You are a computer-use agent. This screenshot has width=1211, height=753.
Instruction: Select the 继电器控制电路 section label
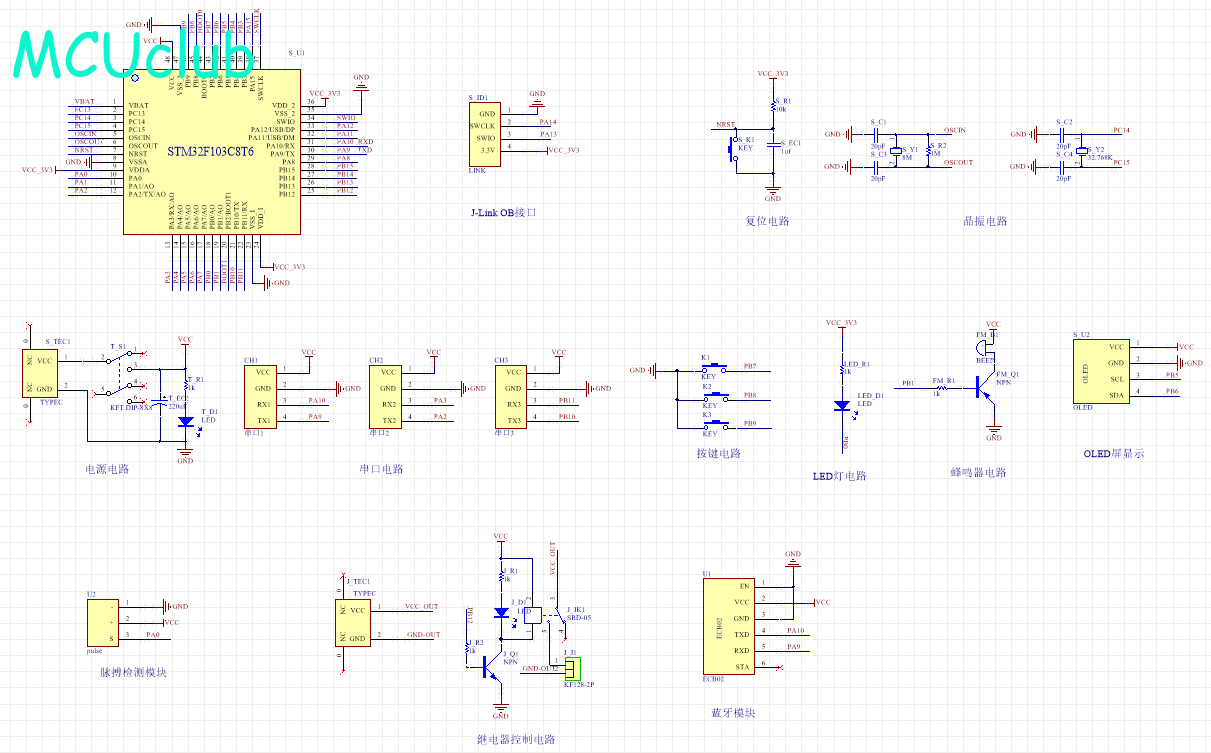click(515, 740)
